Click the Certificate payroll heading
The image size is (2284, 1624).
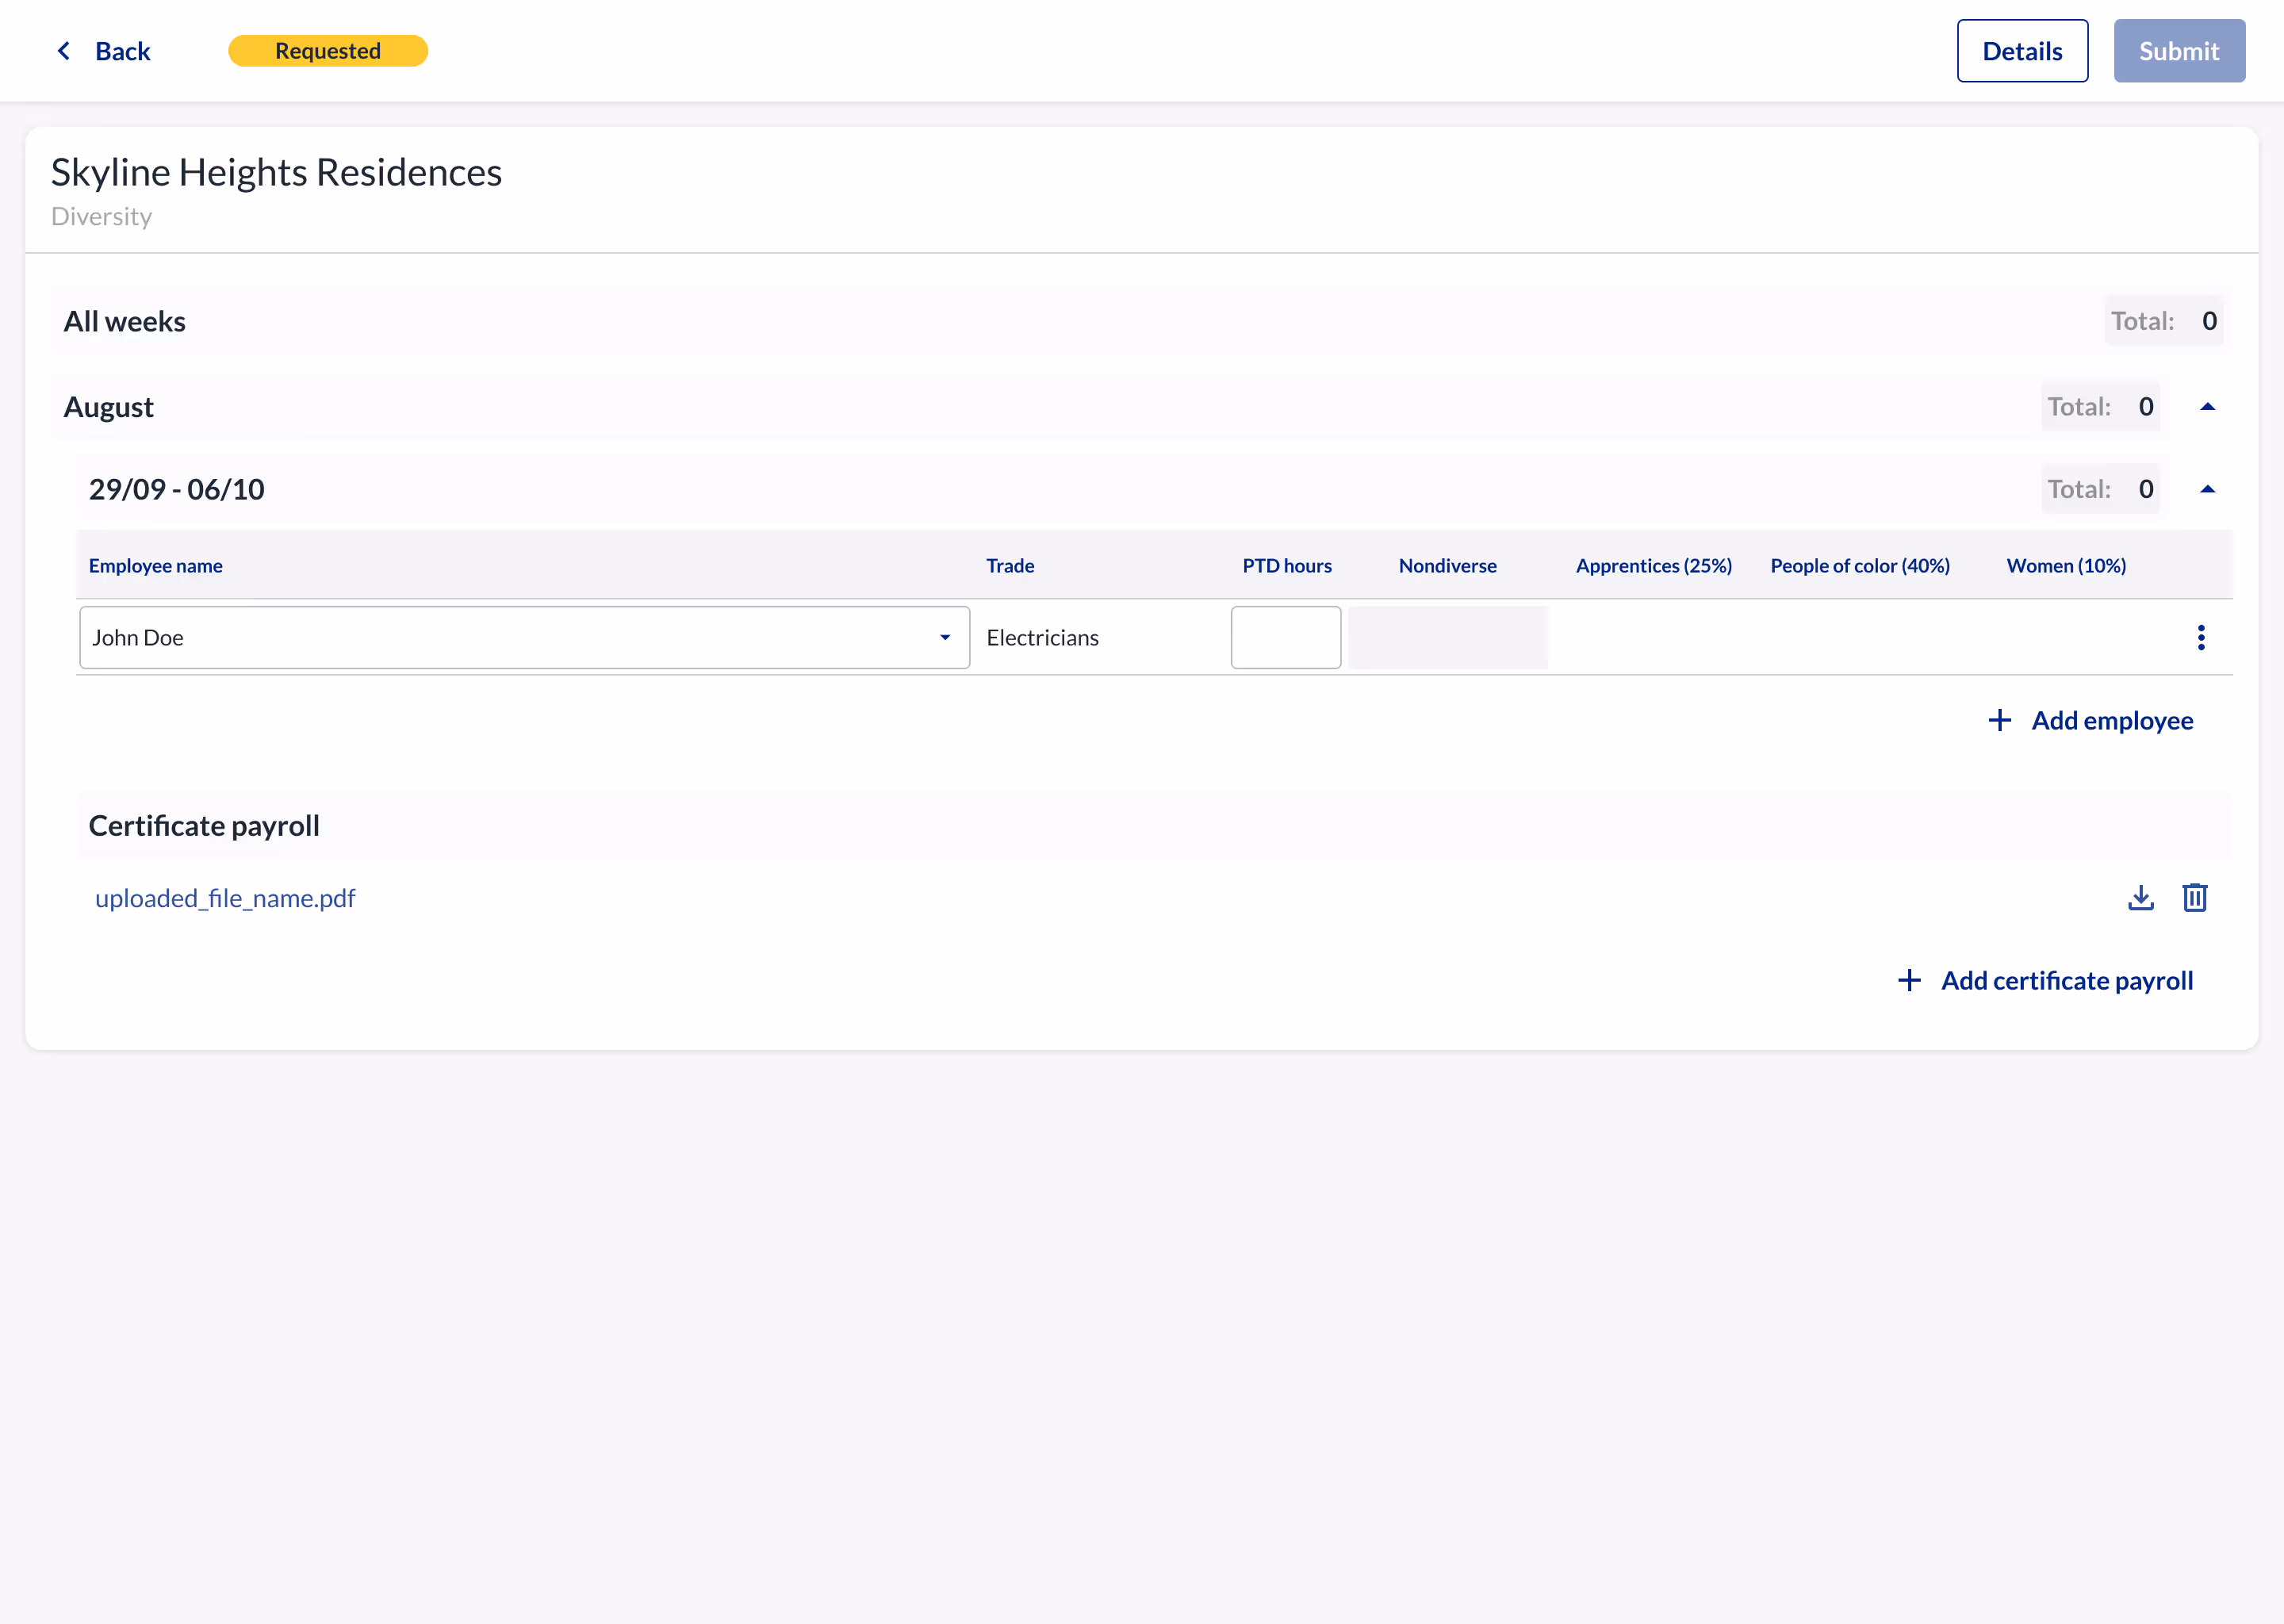204,825
